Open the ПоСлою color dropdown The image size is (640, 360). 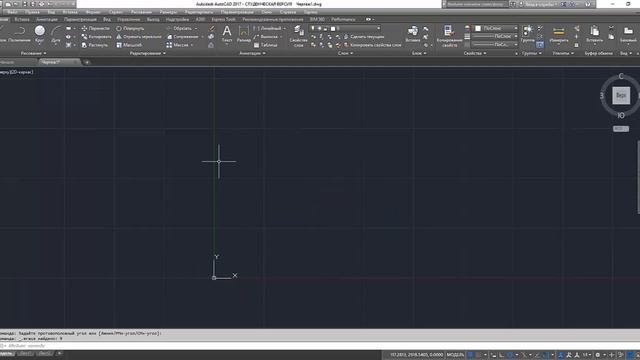(x=496, y=28)
